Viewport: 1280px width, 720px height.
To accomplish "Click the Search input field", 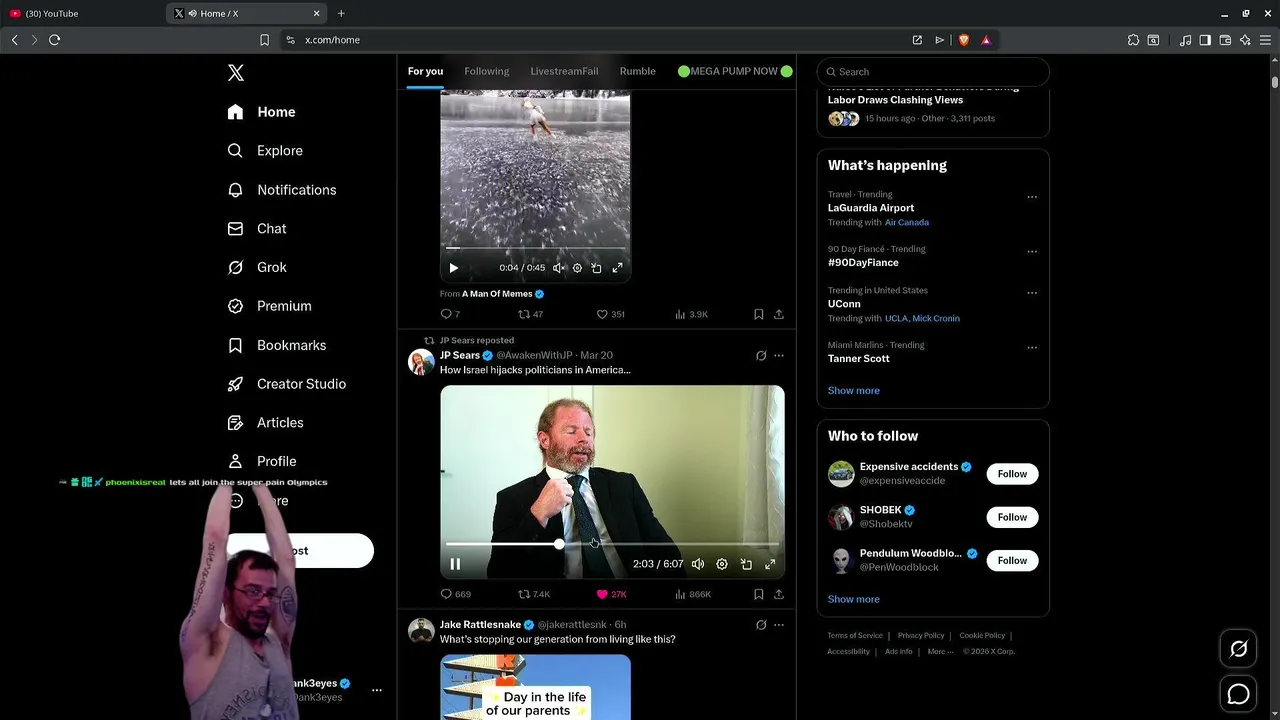I will tap(933, 72).
